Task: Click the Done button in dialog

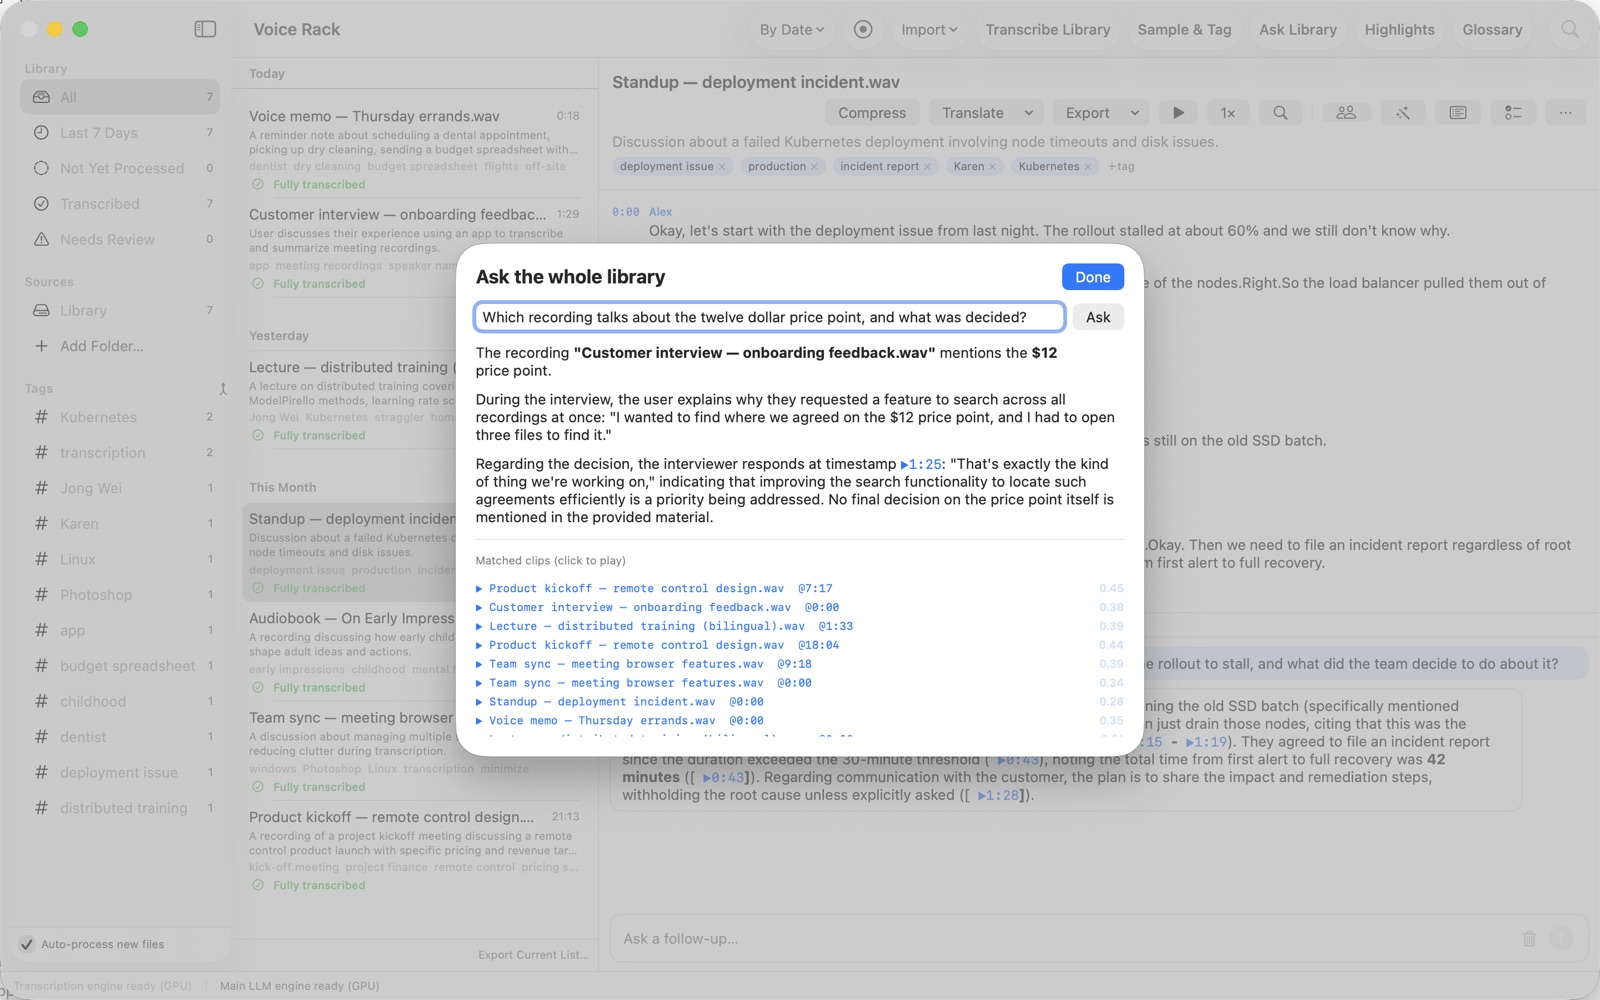Action: pos(1092,277)
